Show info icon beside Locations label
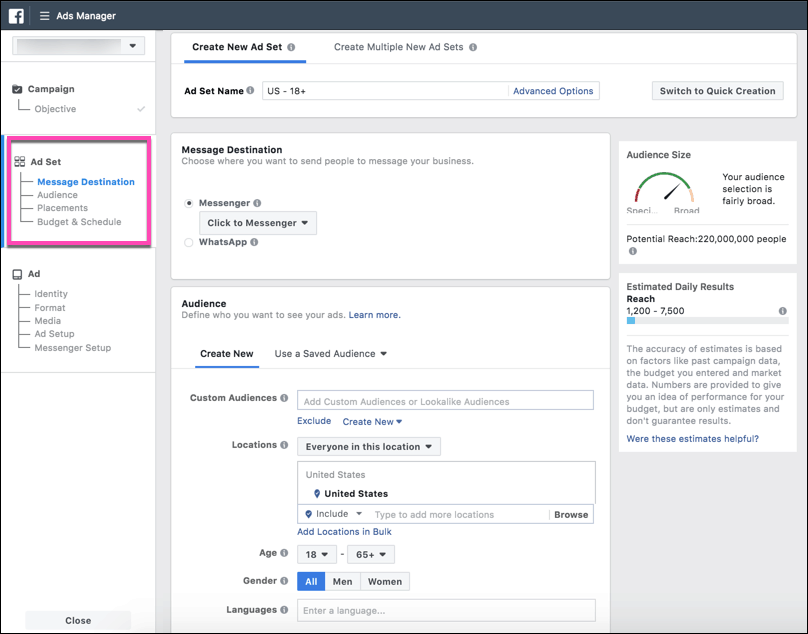 [284, 445]
